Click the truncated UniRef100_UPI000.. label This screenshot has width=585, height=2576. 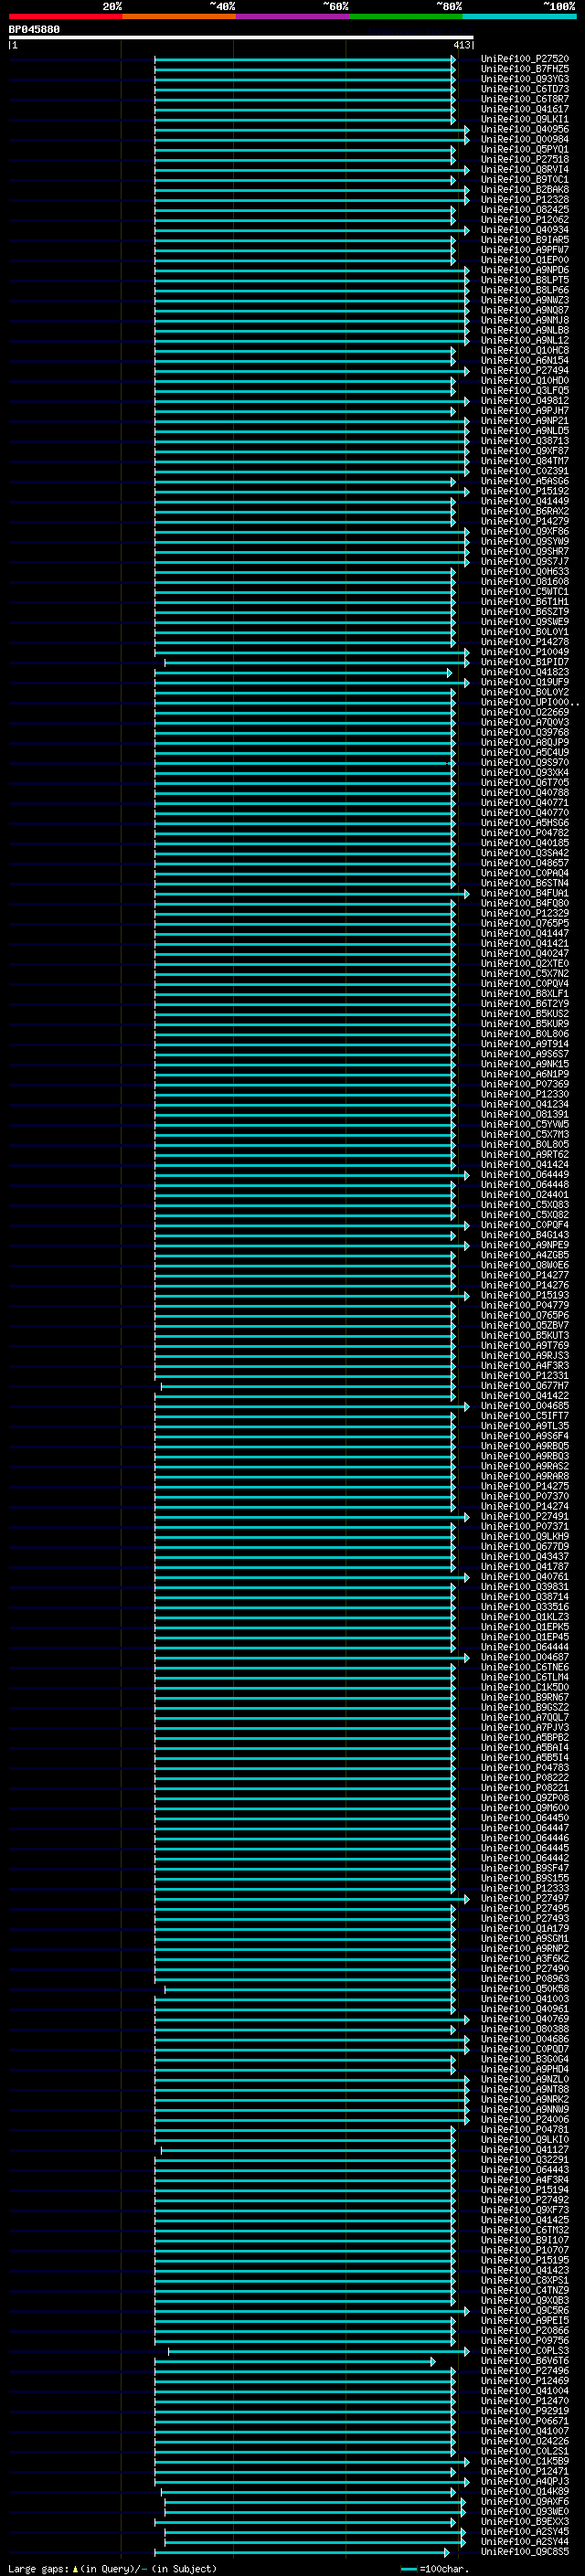coord(530,703)
